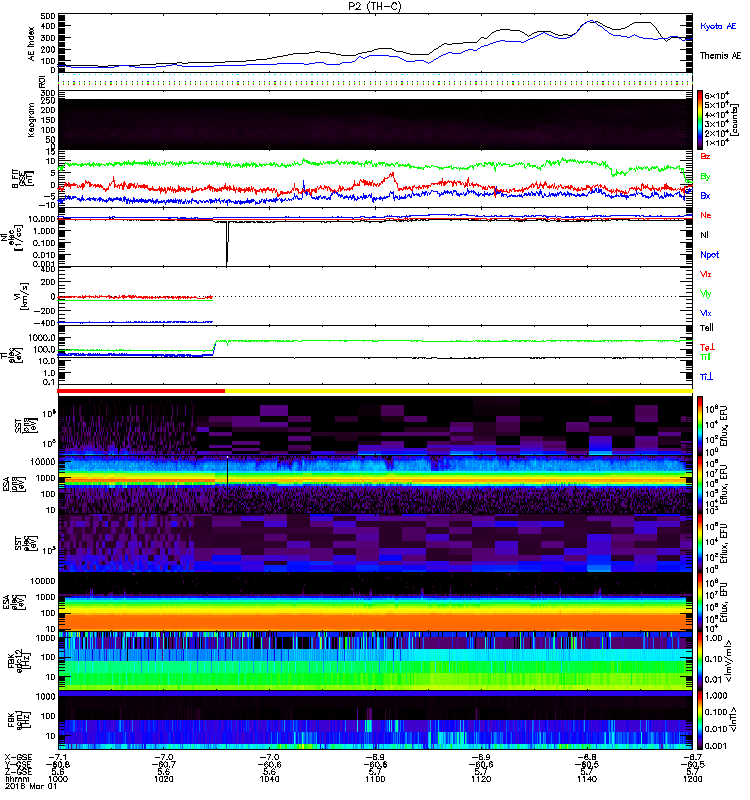Click the FBK scm nT color bar

pyautogui.click(x=700, y=720)
